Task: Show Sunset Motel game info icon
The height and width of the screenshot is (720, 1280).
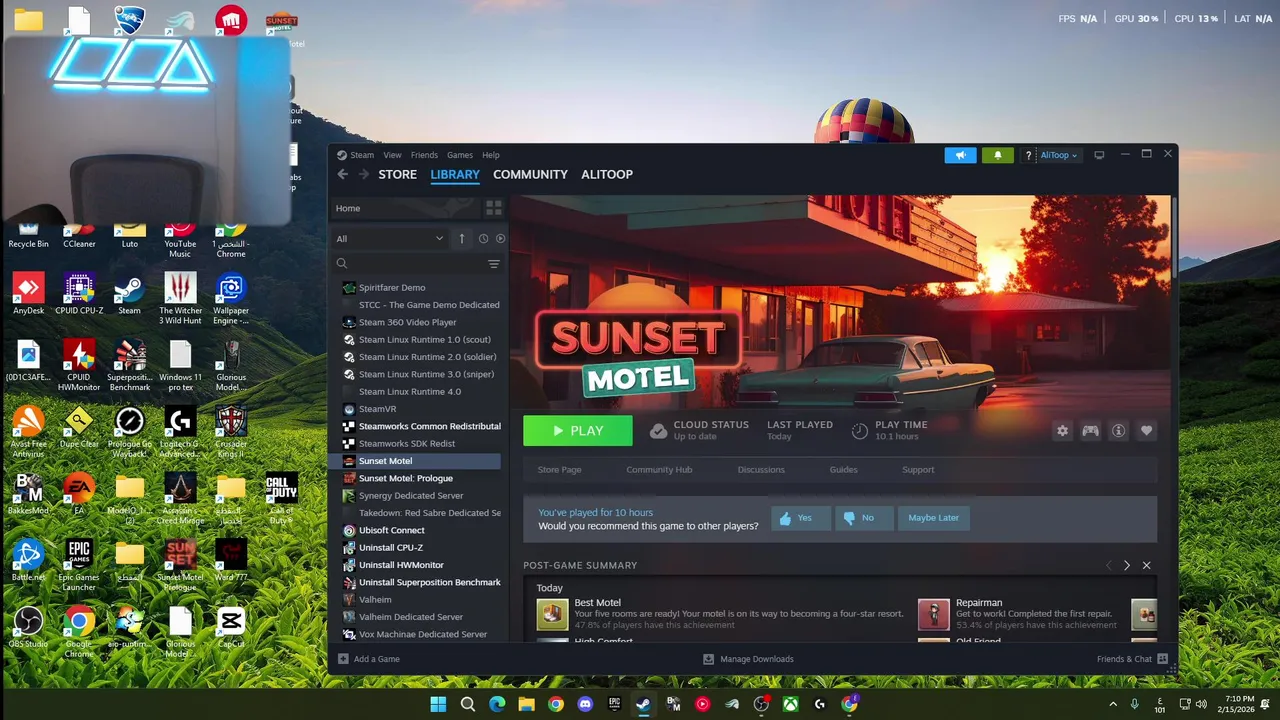Action: coord(1118,431)
